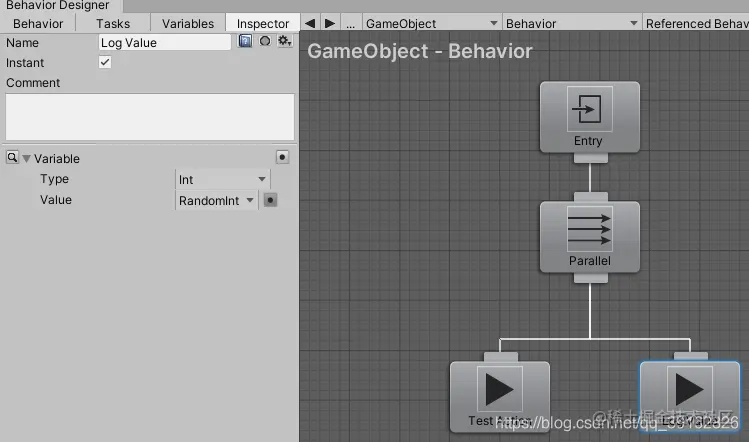Click the Name field containing Log Value

(165, 43)
